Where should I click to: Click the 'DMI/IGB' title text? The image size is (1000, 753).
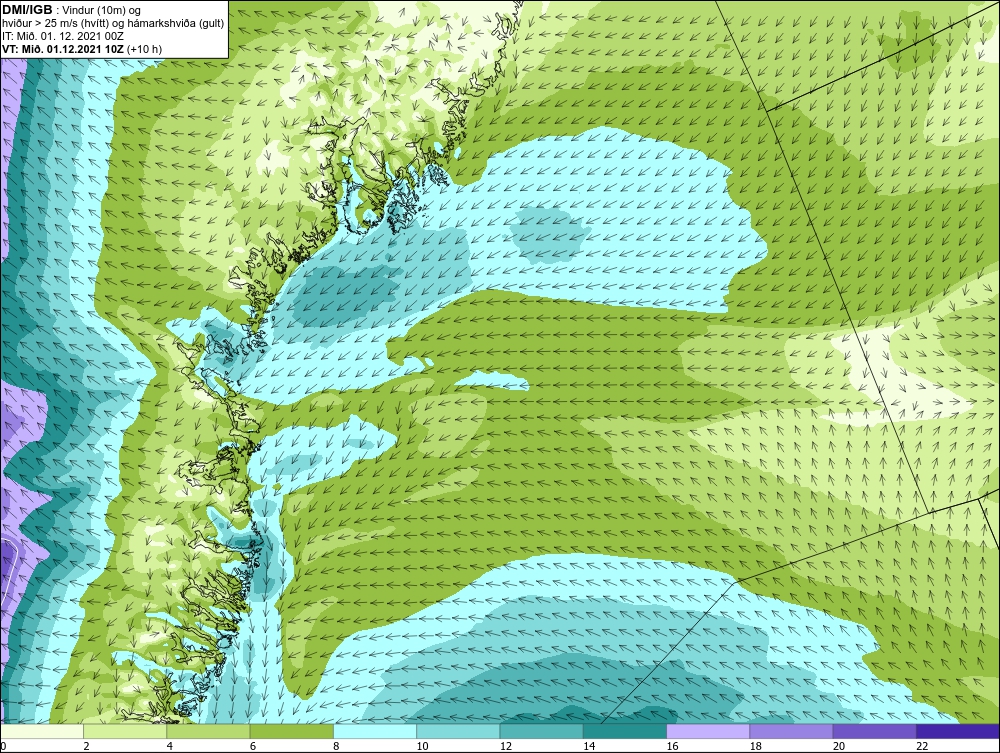27,10
